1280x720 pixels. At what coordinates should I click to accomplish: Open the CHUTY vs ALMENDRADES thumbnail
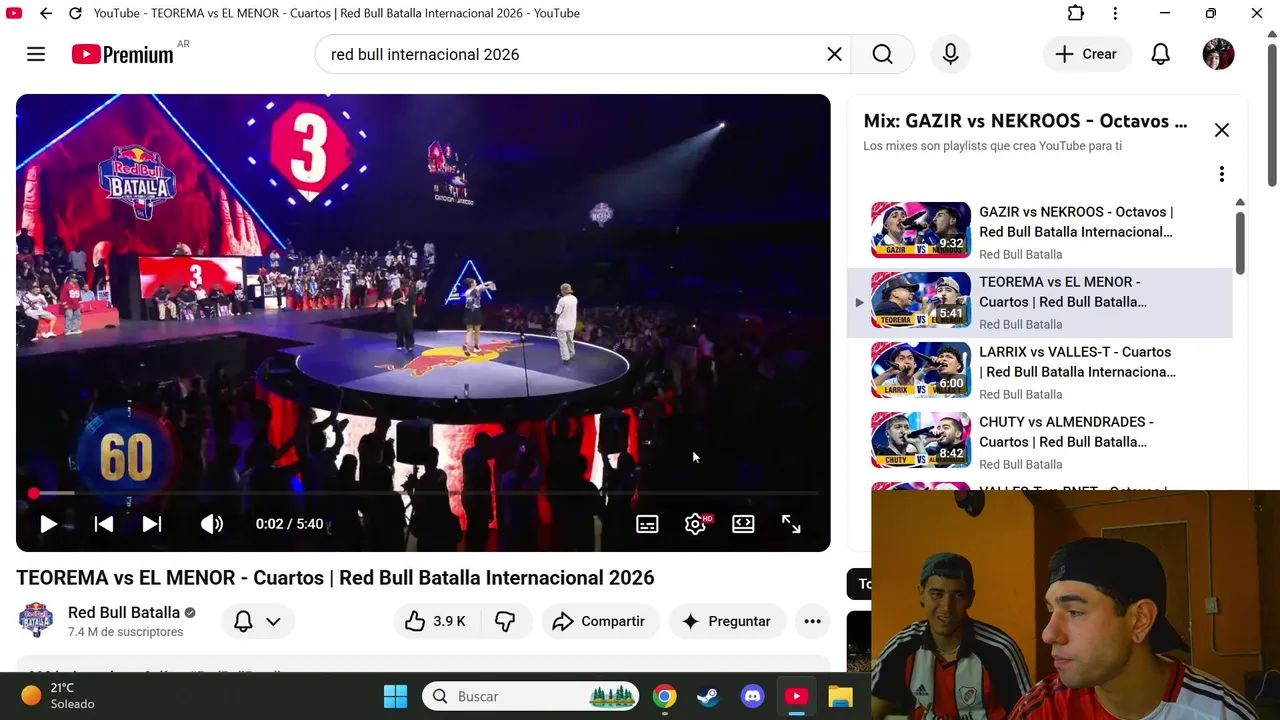pyautogui.click(x=921, y=440)
